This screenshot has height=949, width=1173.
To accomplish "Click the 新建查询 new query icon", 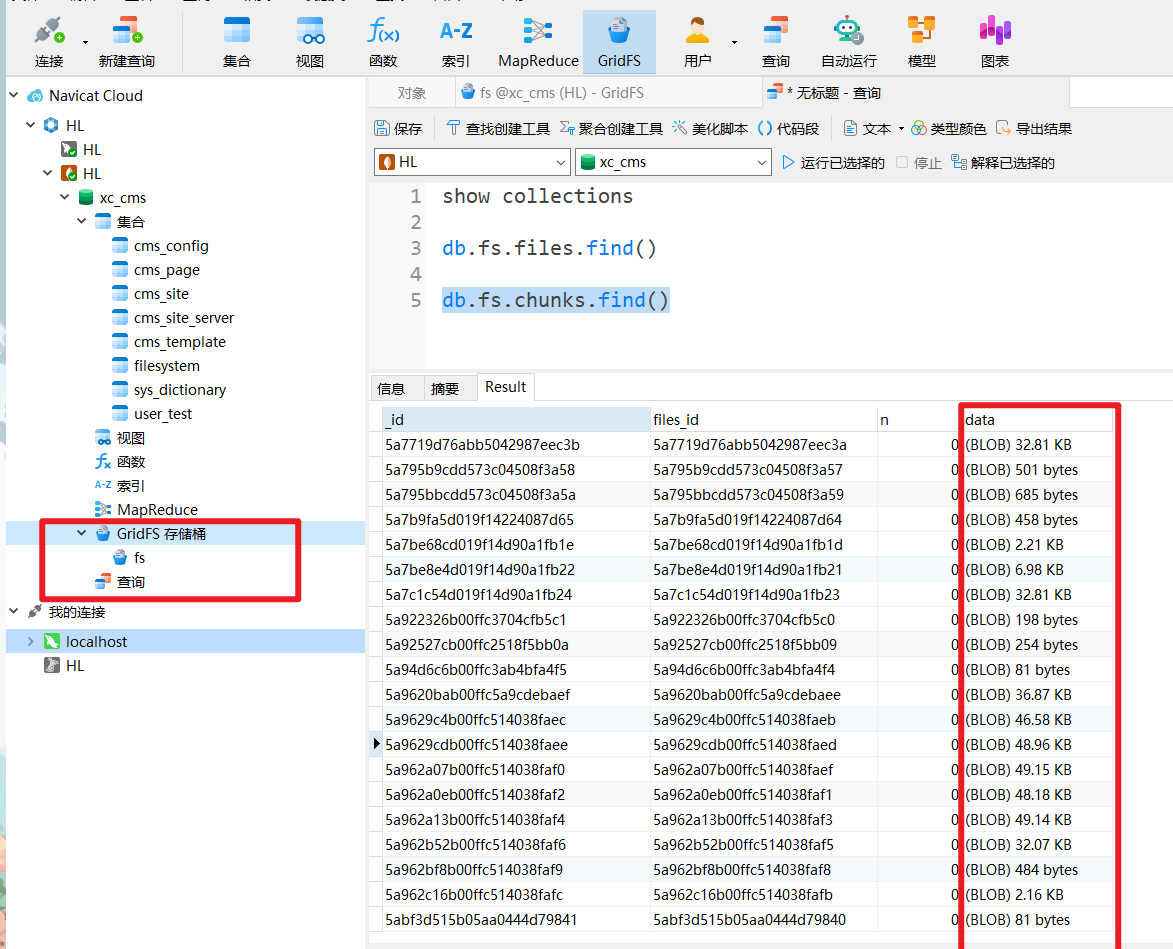I will [126, 41].
